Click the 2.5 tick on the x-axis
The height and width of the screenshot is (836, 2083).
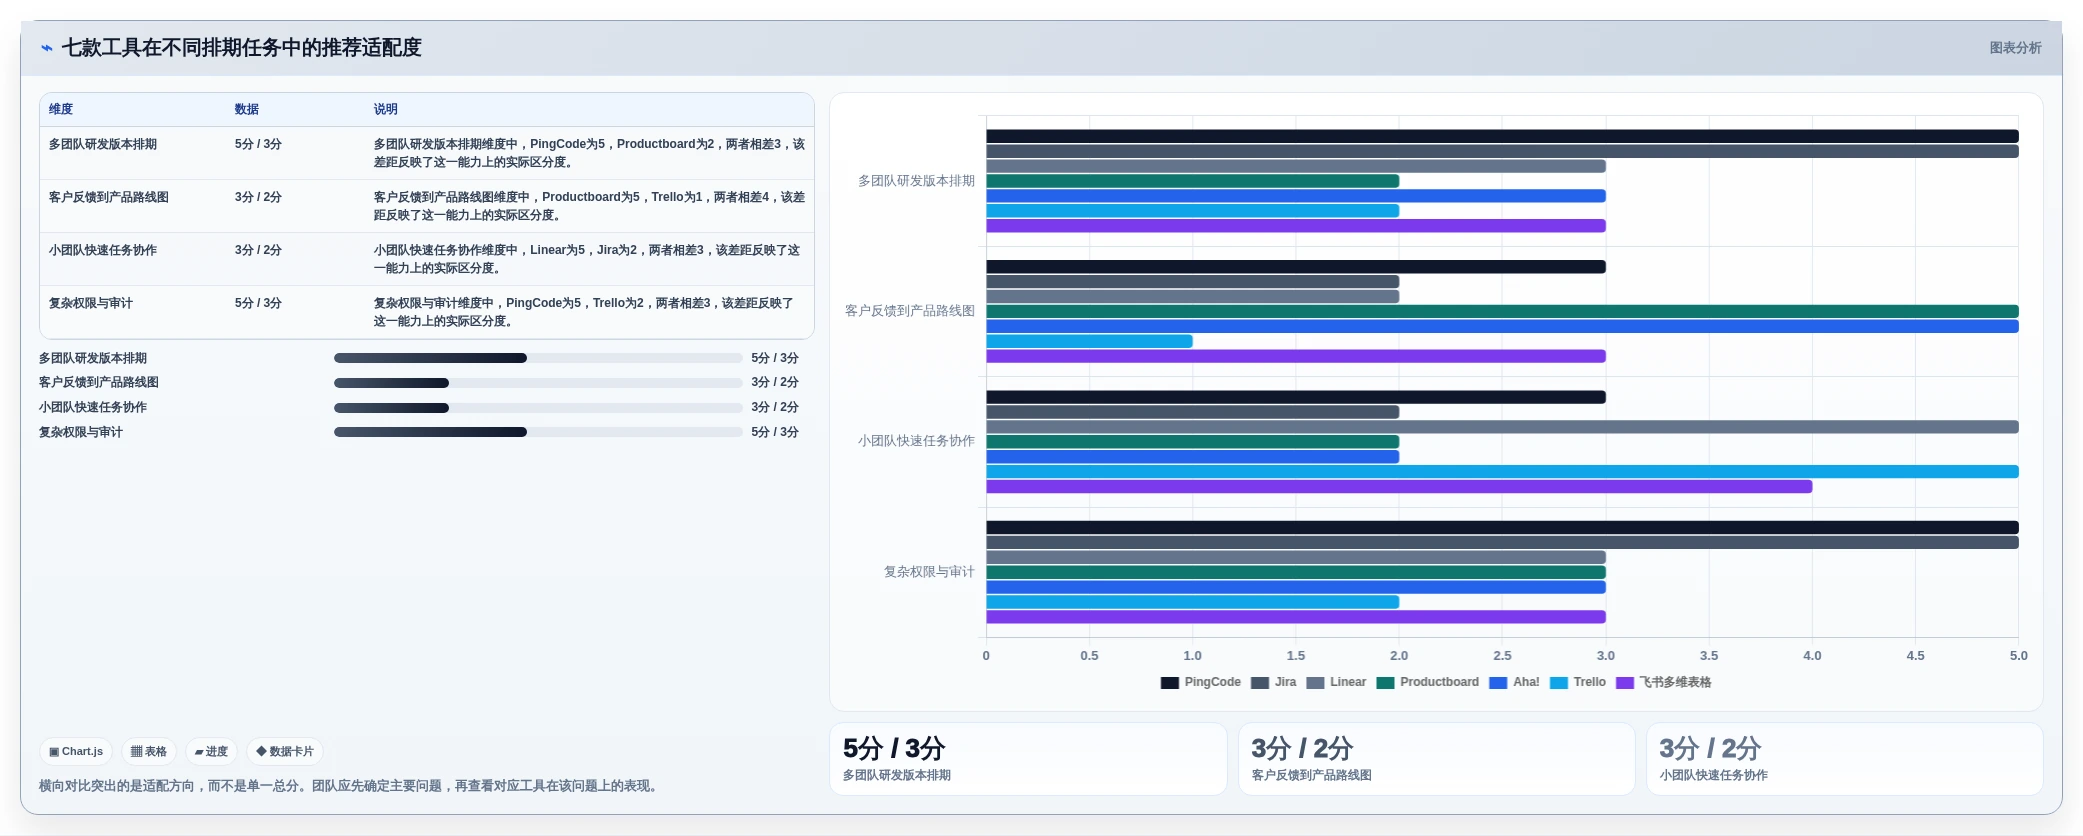point(1502,656)
